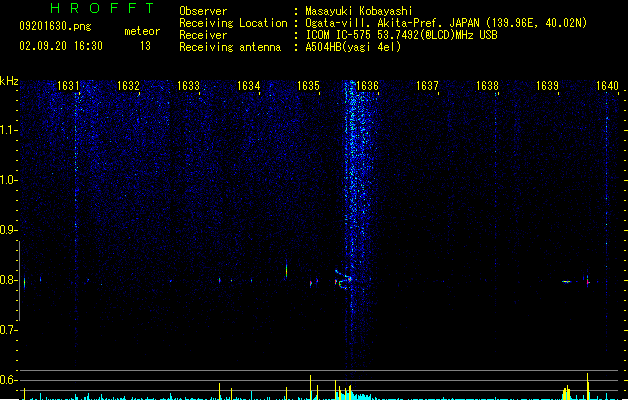Click the antenna value A504HB(yagi 4el)
The width and height of the screenshot is (629, 400).
tap(353, 47)
